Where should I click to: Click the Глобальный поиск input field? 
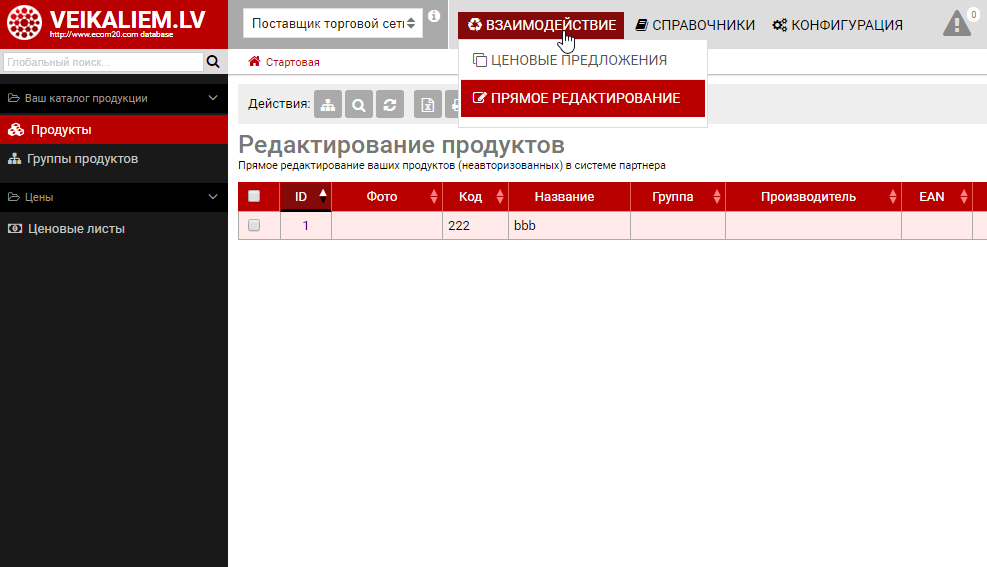click(102, 62)
